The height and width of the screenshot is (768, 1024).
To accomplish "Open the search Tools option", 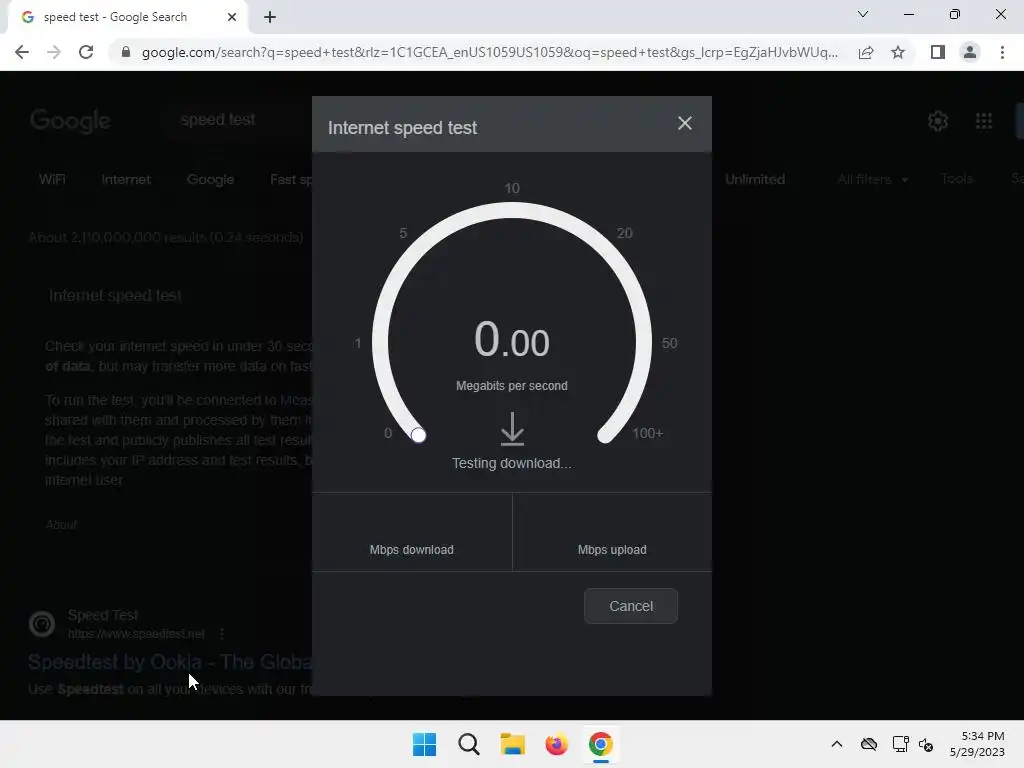I will point(957,178).
